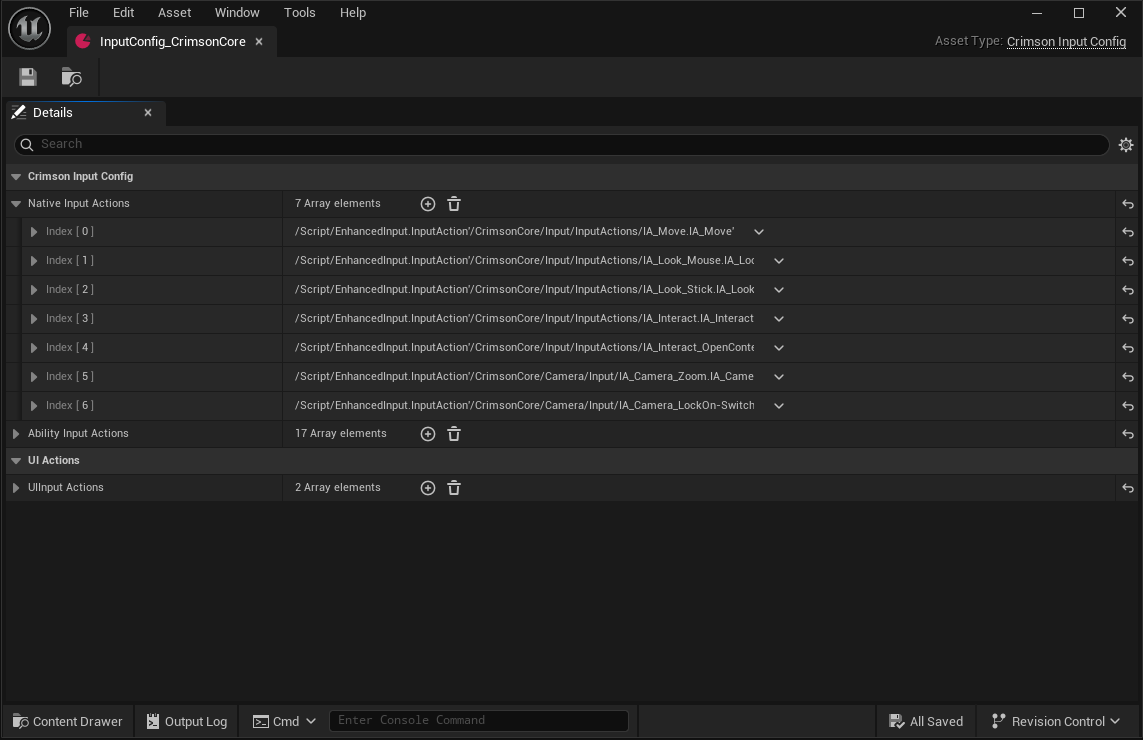
Task: Reset Index [ 3 ] to default value
Action: click(x=1128, y=319)
